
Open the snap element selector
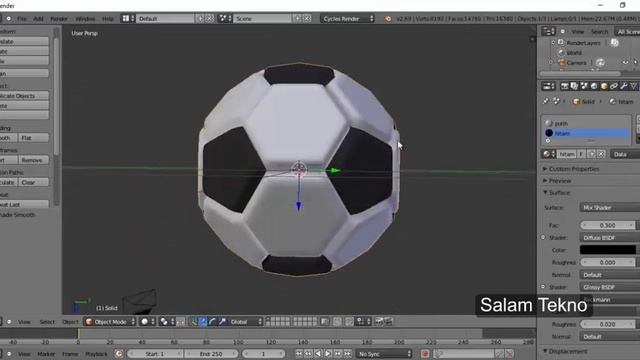[362, 322]
